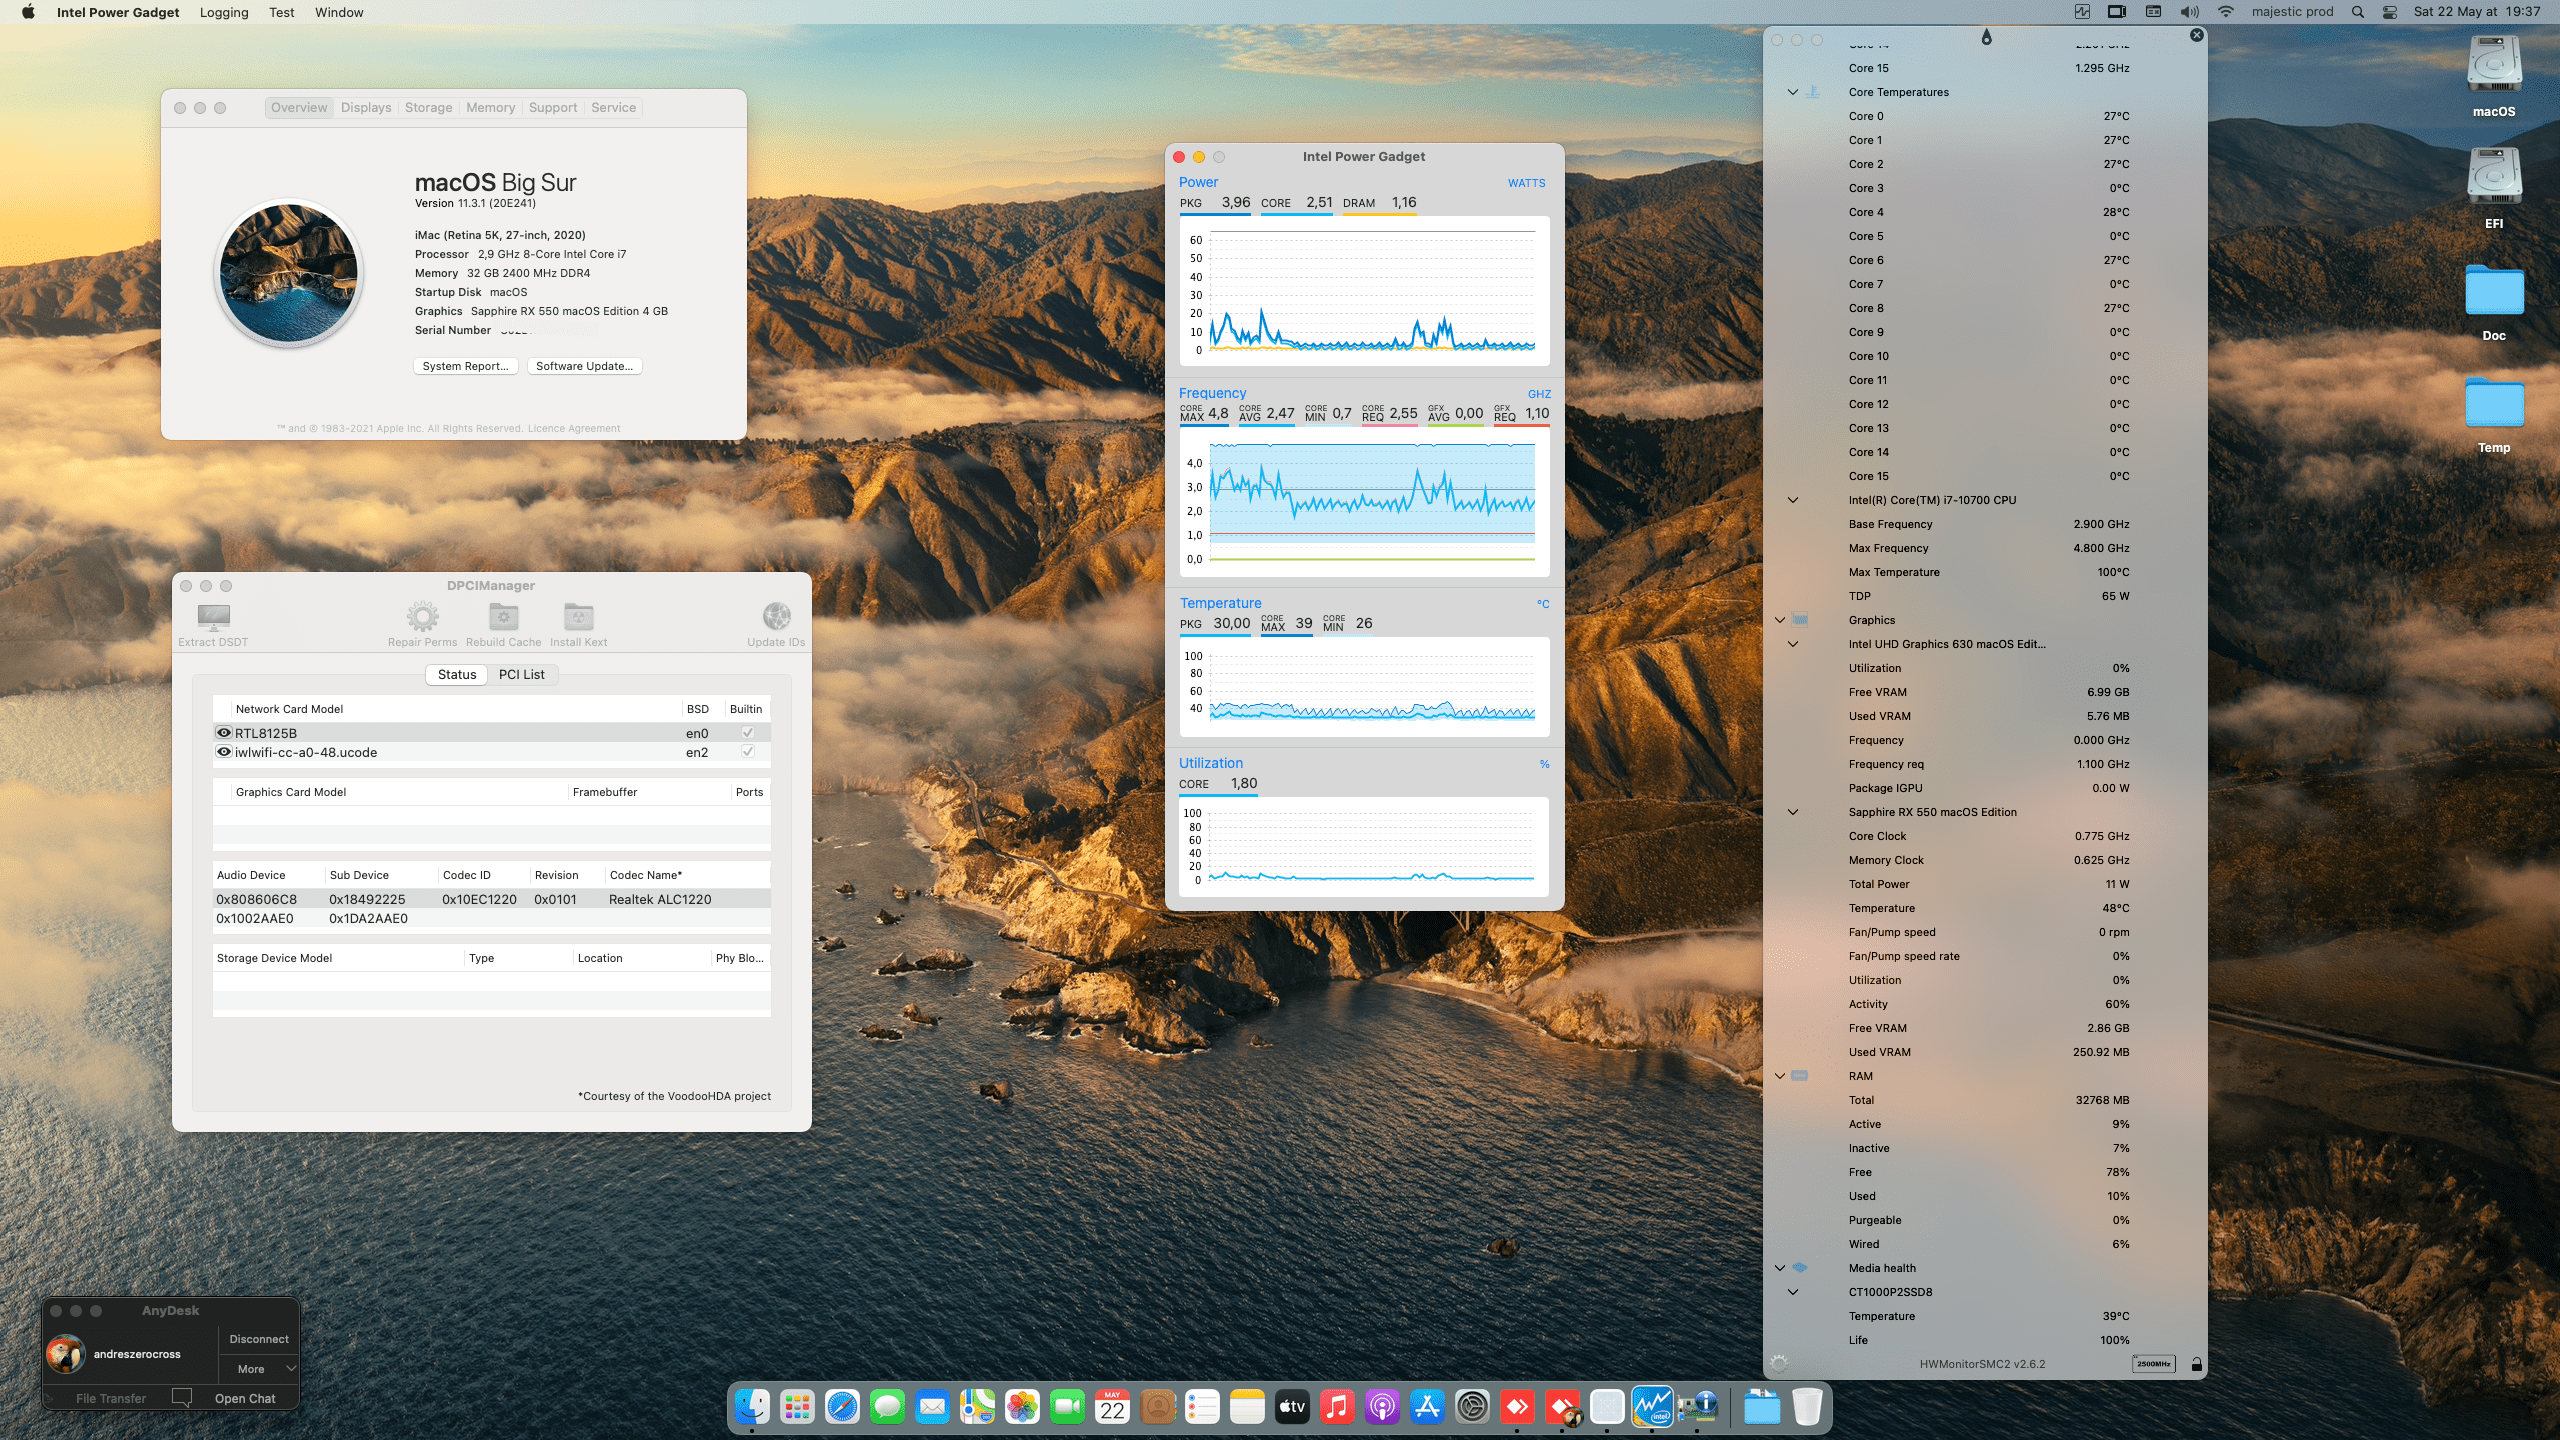The height and width of the screenshot is (1440, 2560).
Task: Click the Power graph in Intel Power Gadget
Action: pos(1364,291)
